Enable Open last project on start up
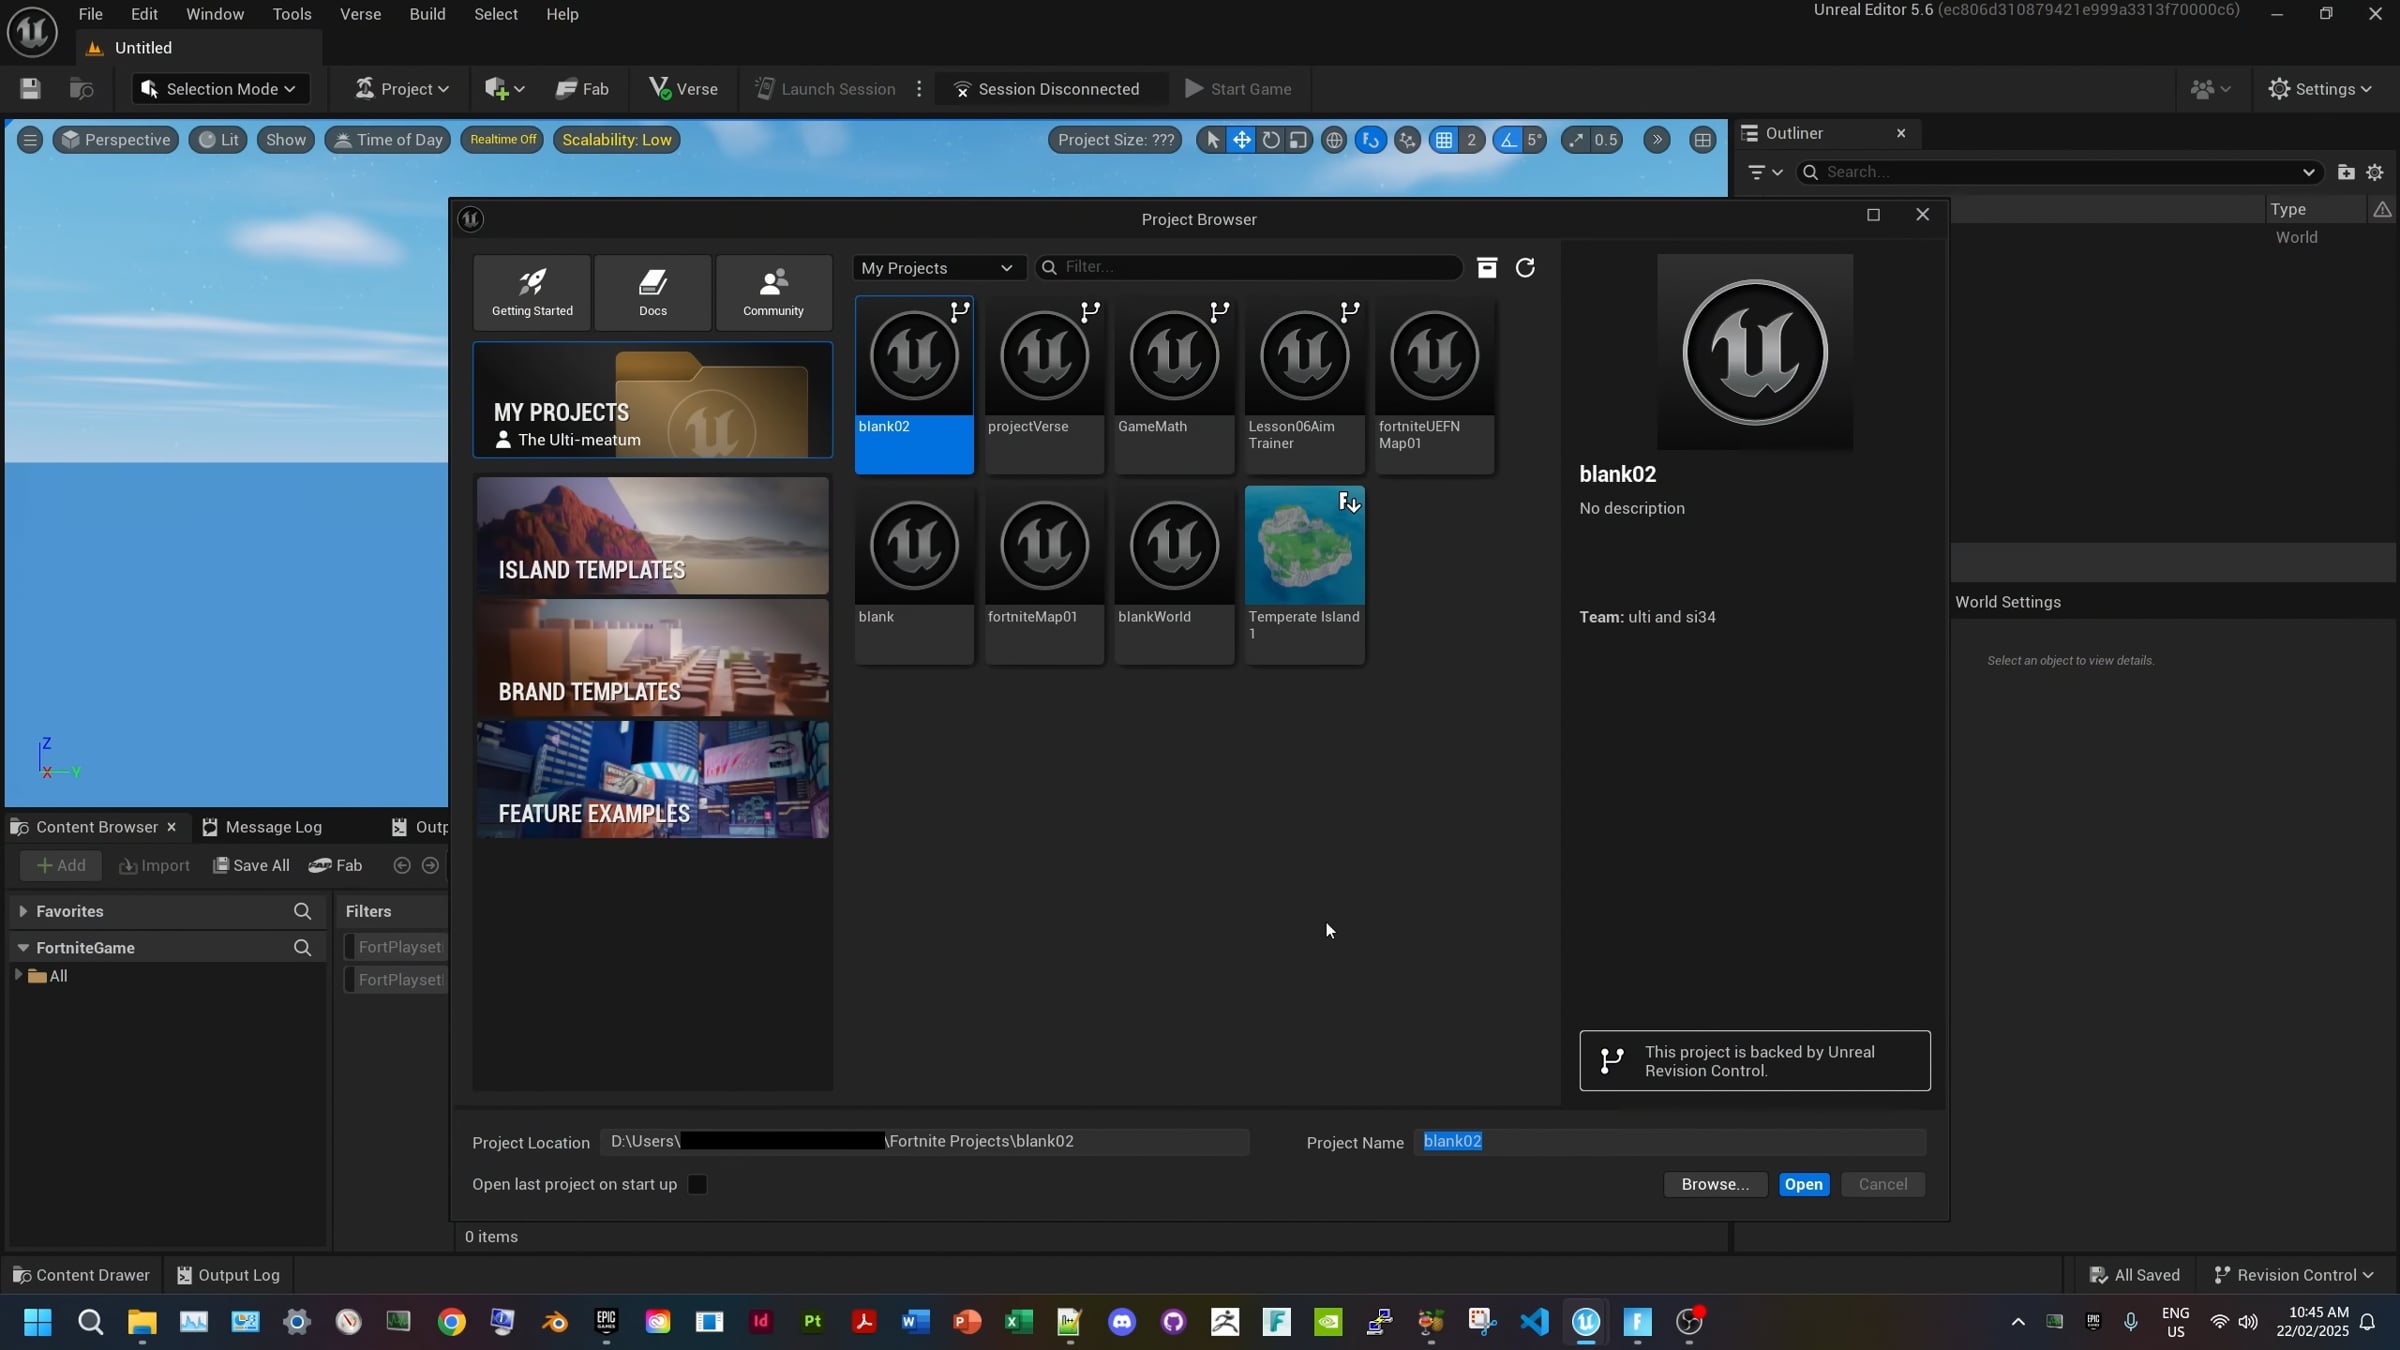The width and height of the screenshot is (2400, 1350). pyautogui.click(x=697, y=1184)
